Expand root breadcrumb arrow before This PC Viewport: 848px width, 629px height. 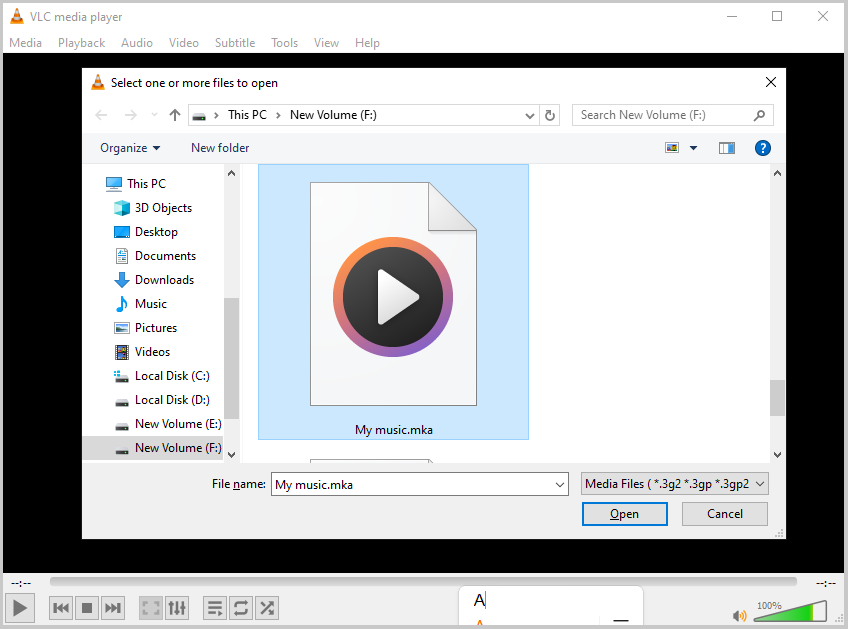click(x=216, y=115)
